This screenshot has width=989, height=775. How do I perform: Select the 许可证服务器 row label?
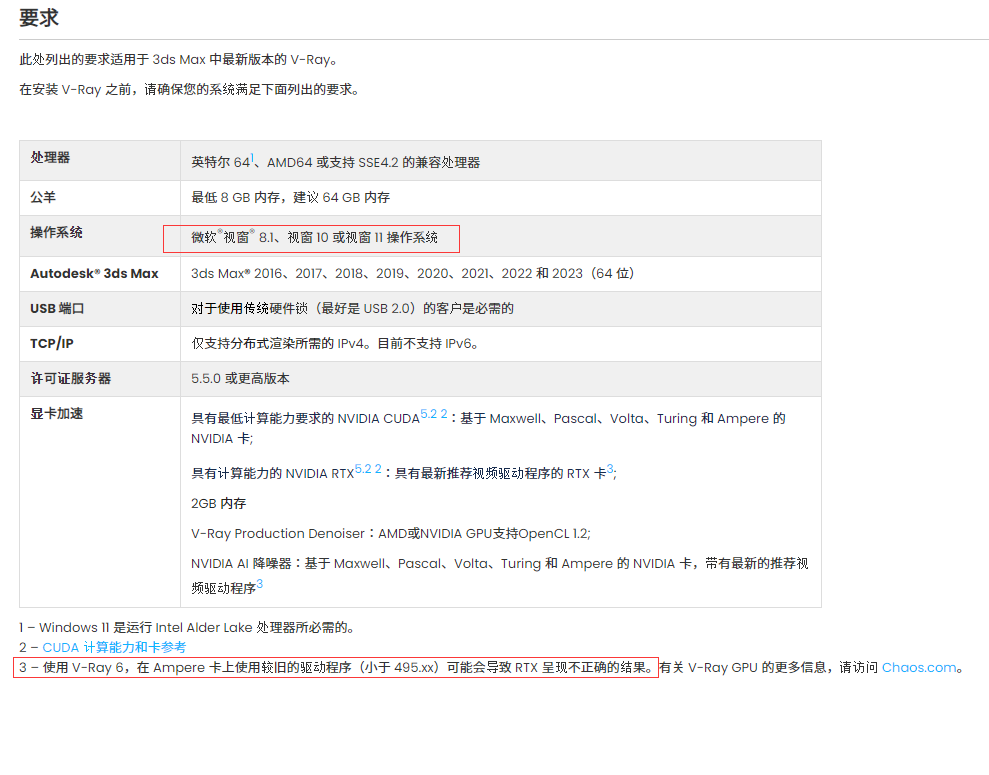(x=71, y=378)
